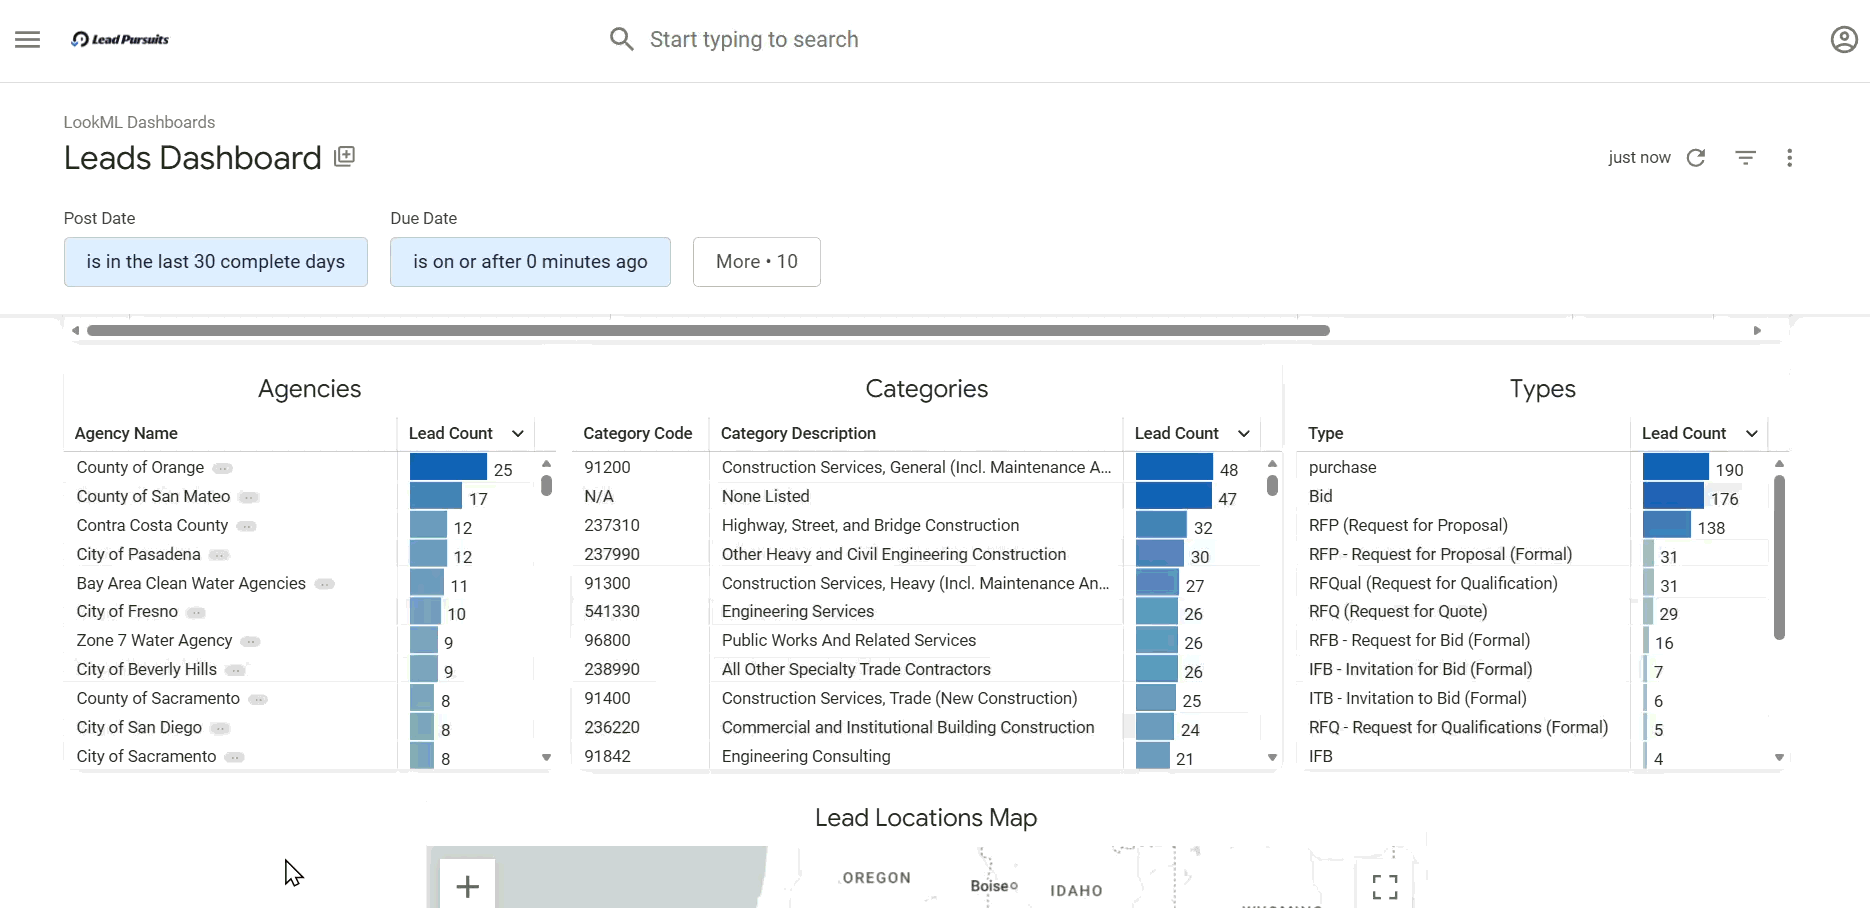This screenshot has width=1870, height=908.
Task: Open Bay Area Clean Water Agencies ellipsis
Action: click(x=325, y=584)
